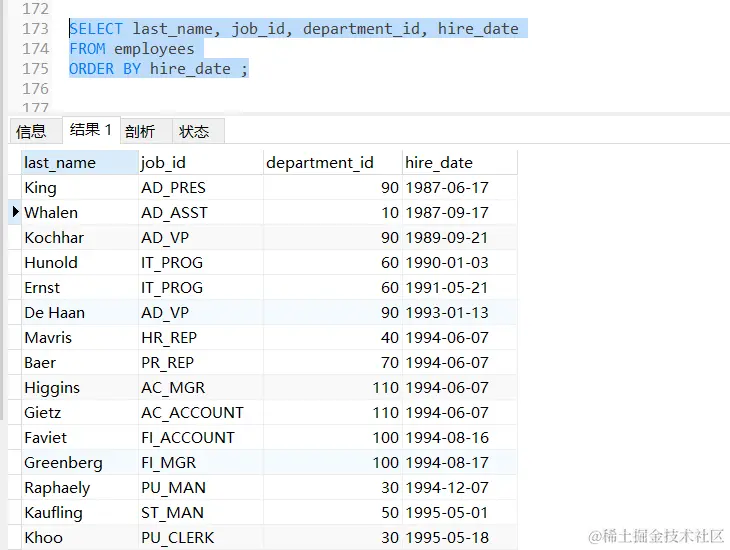Select hire_date 1991-05-21 cell
This screenshot has width=730, height=550.
460,287
